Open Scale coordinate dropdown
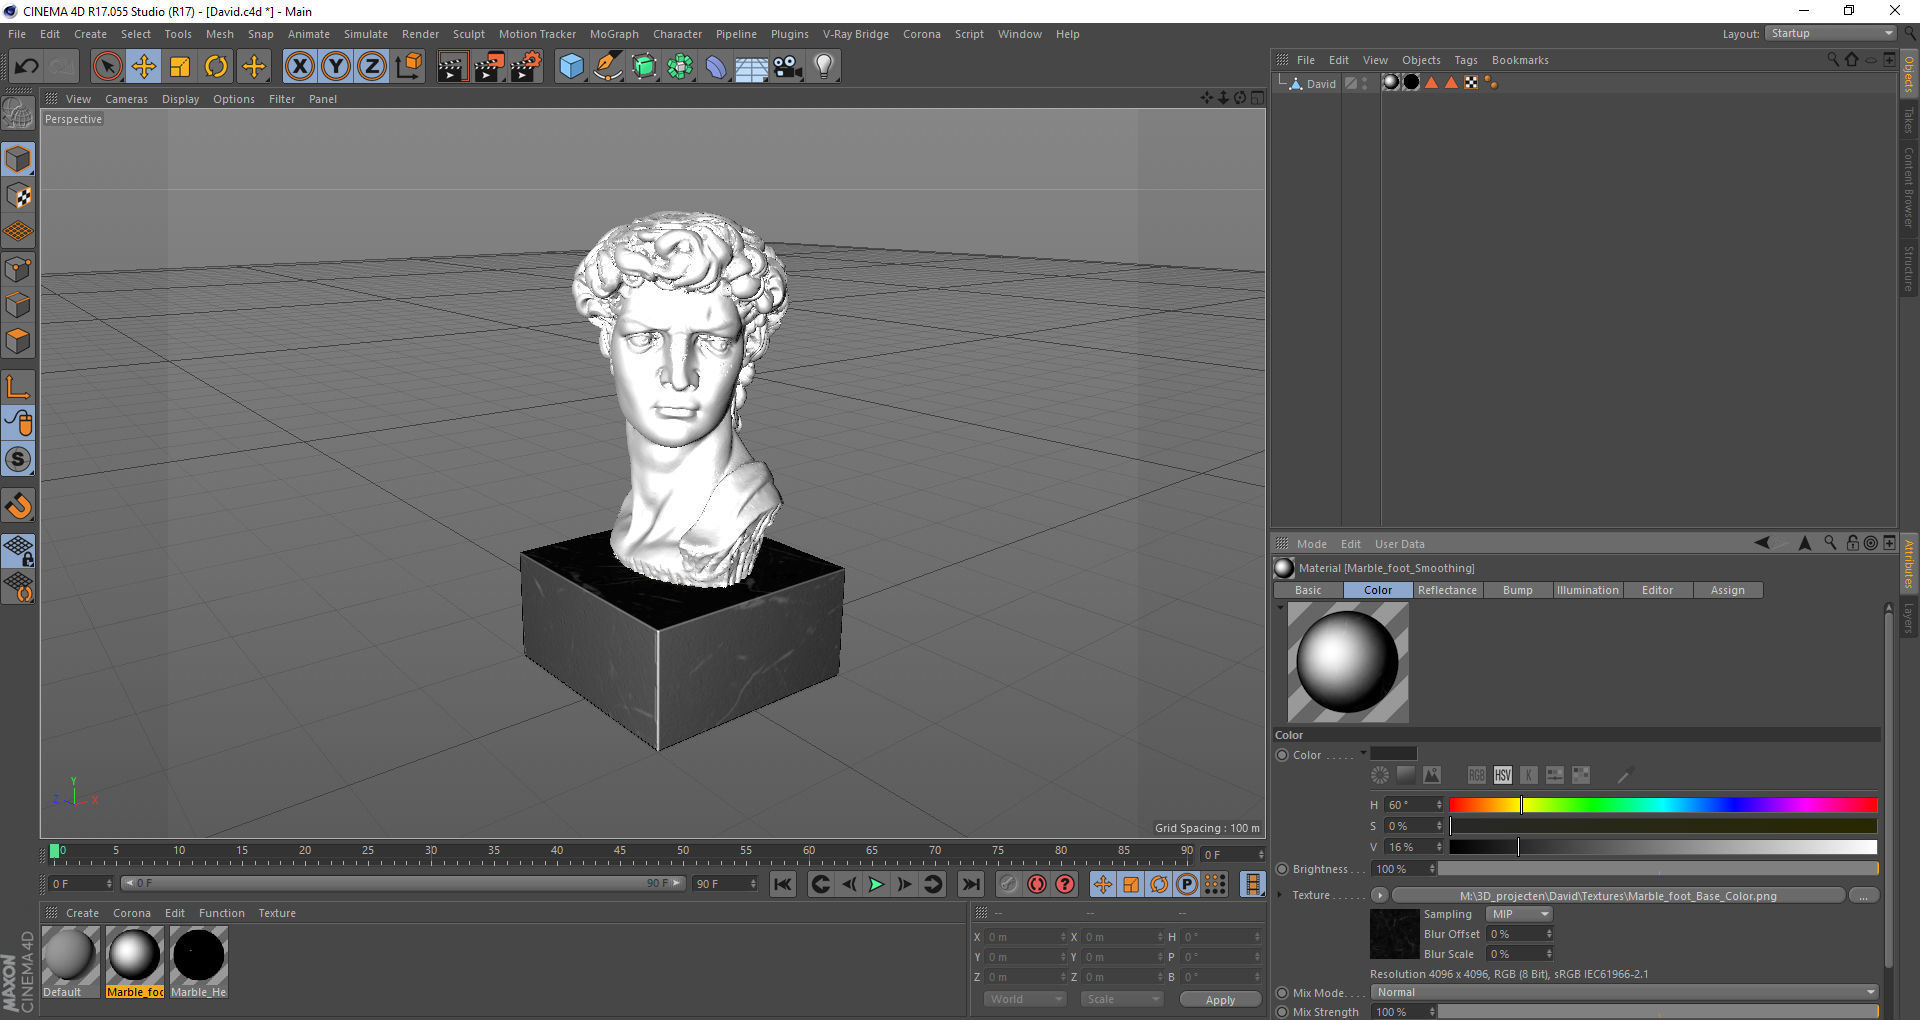 click(x=1122, y=999)
